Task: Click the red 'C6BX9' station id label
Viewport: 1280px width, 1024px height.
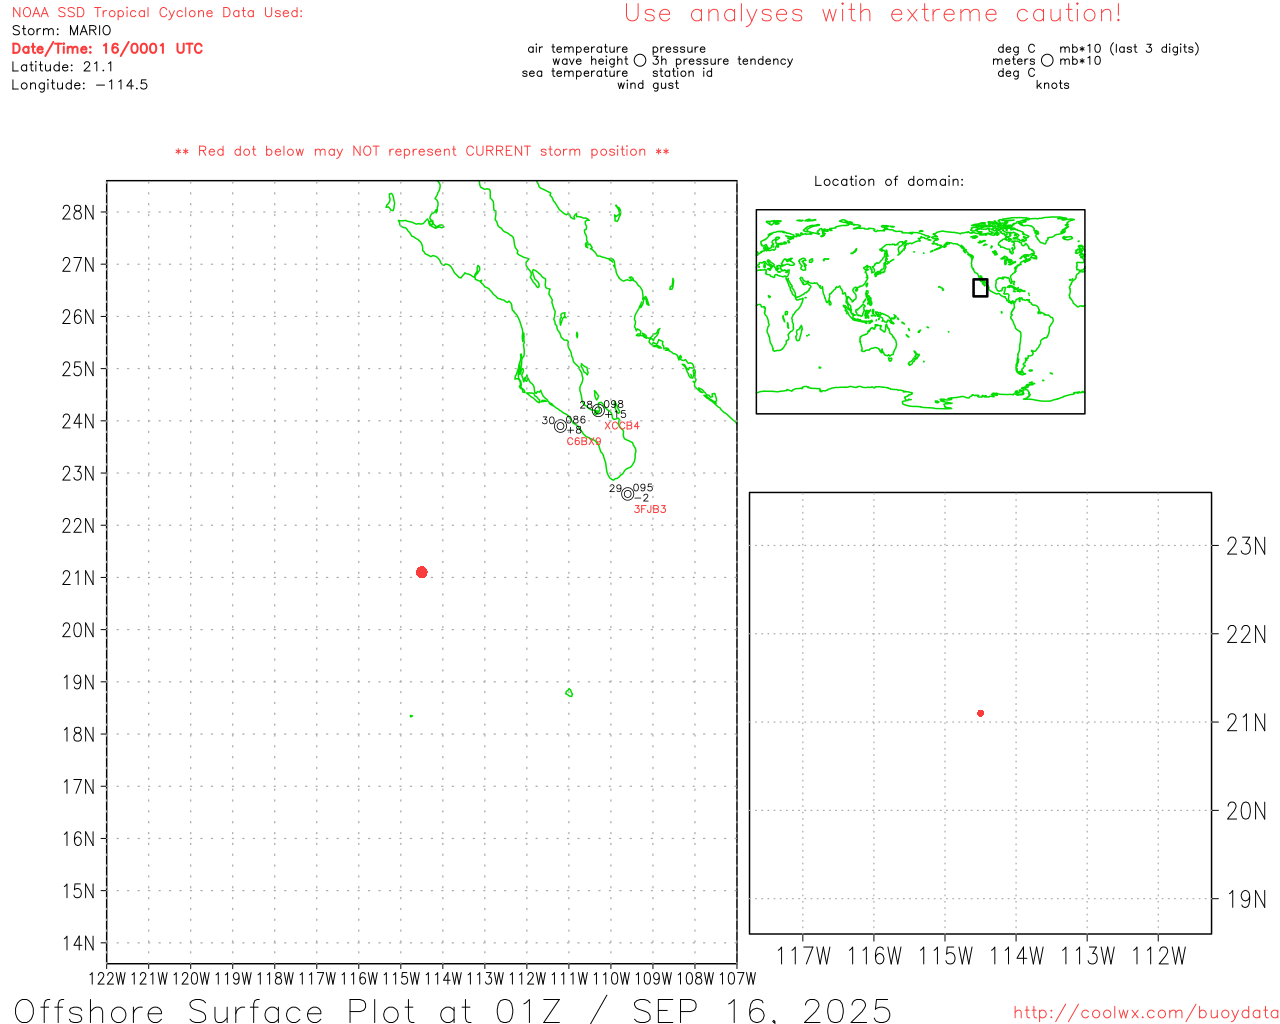Action: (x=584, y=441)
